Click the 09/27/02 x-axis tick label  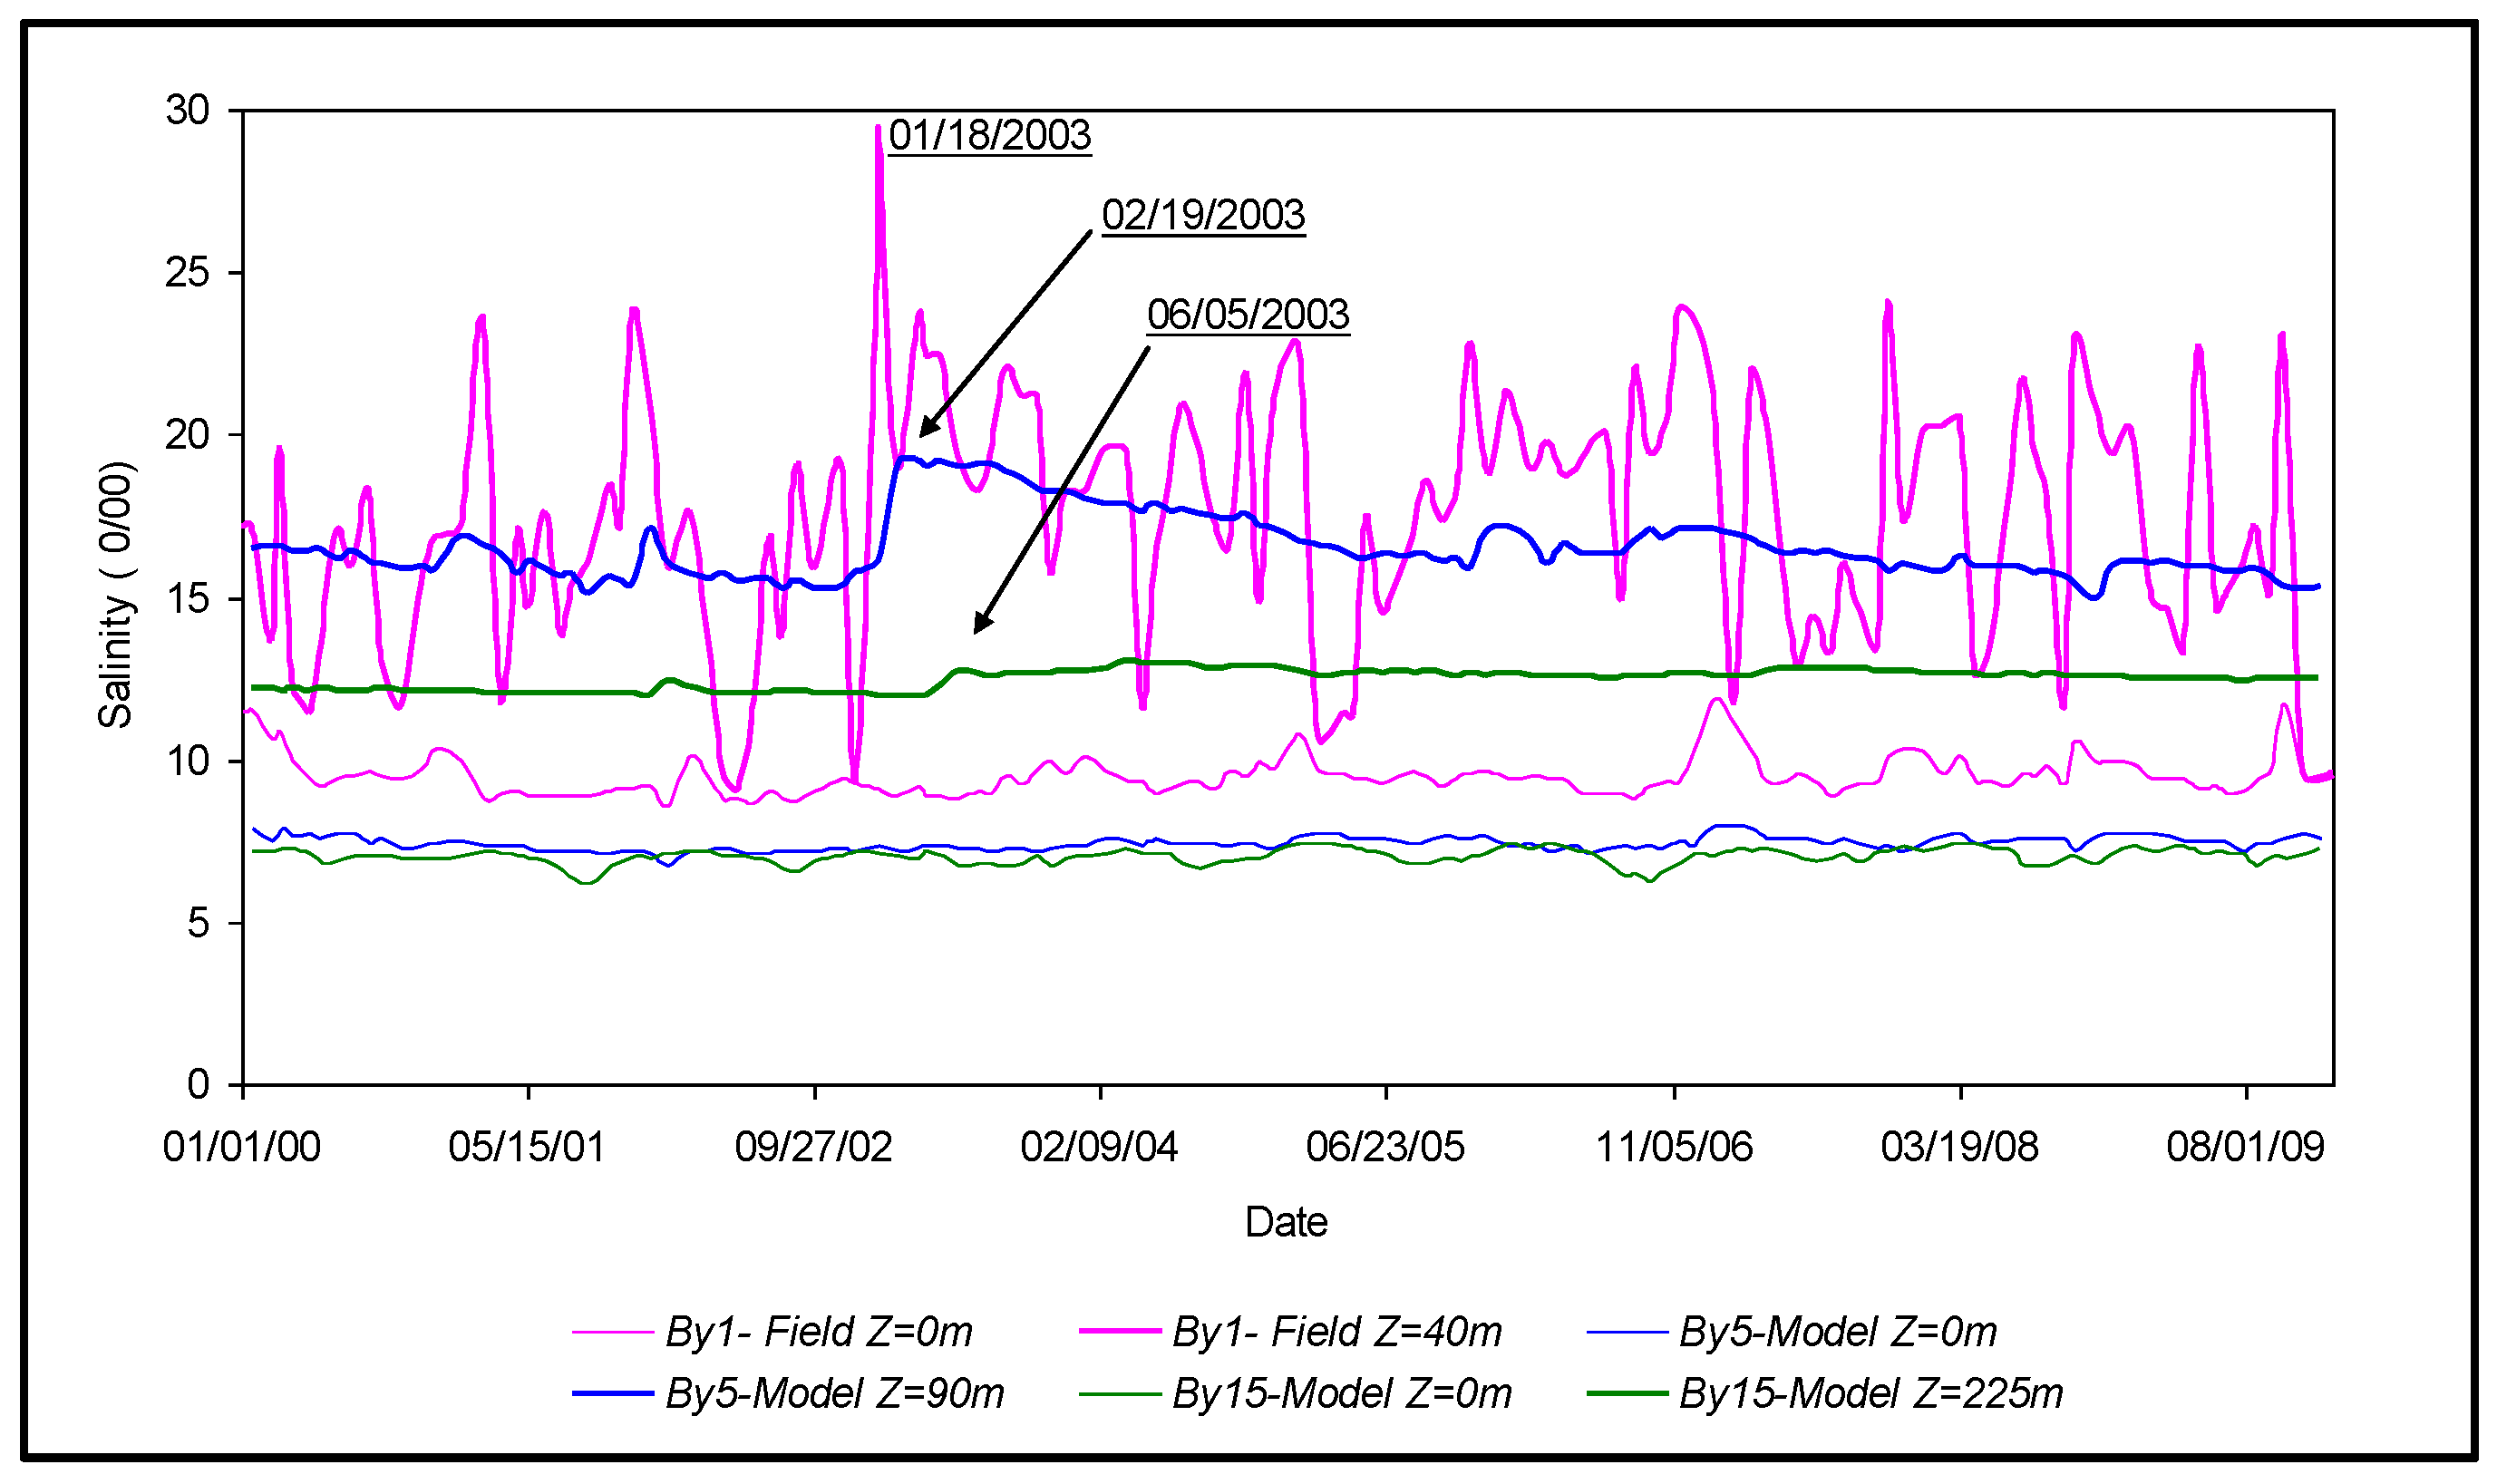click(x=813, y=1146)
